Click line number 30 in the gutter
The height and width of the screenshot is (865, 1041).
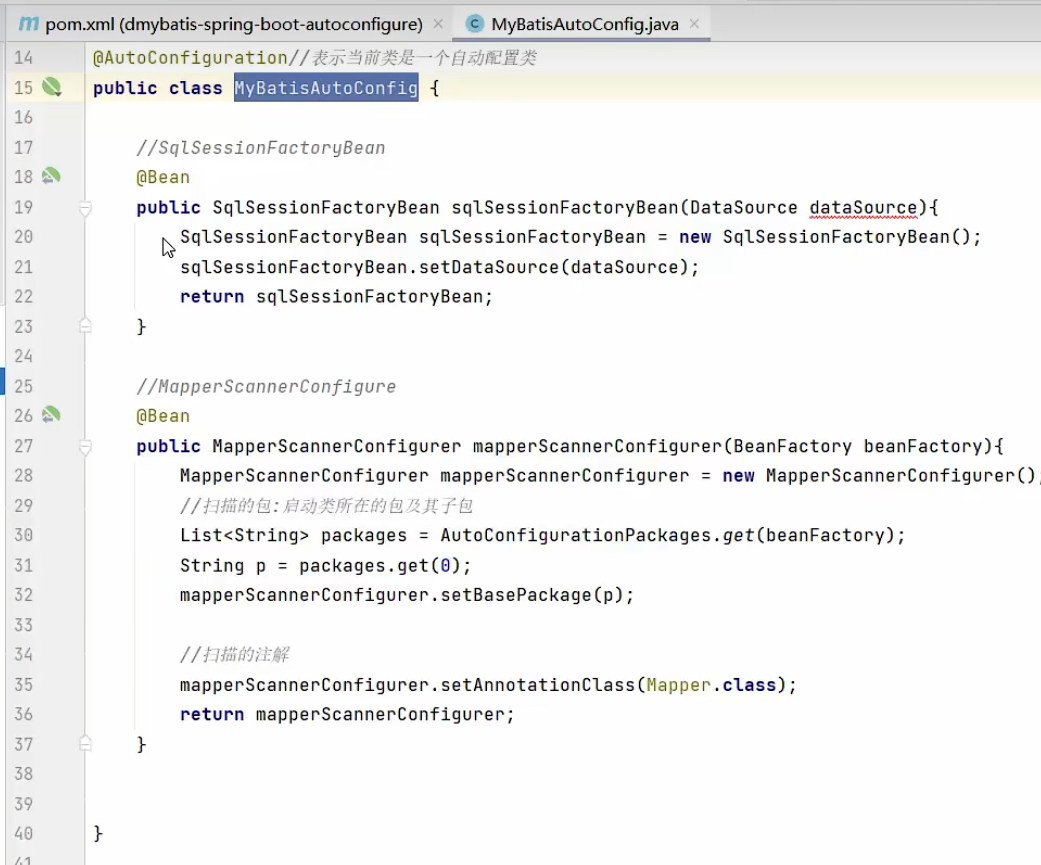23,535
